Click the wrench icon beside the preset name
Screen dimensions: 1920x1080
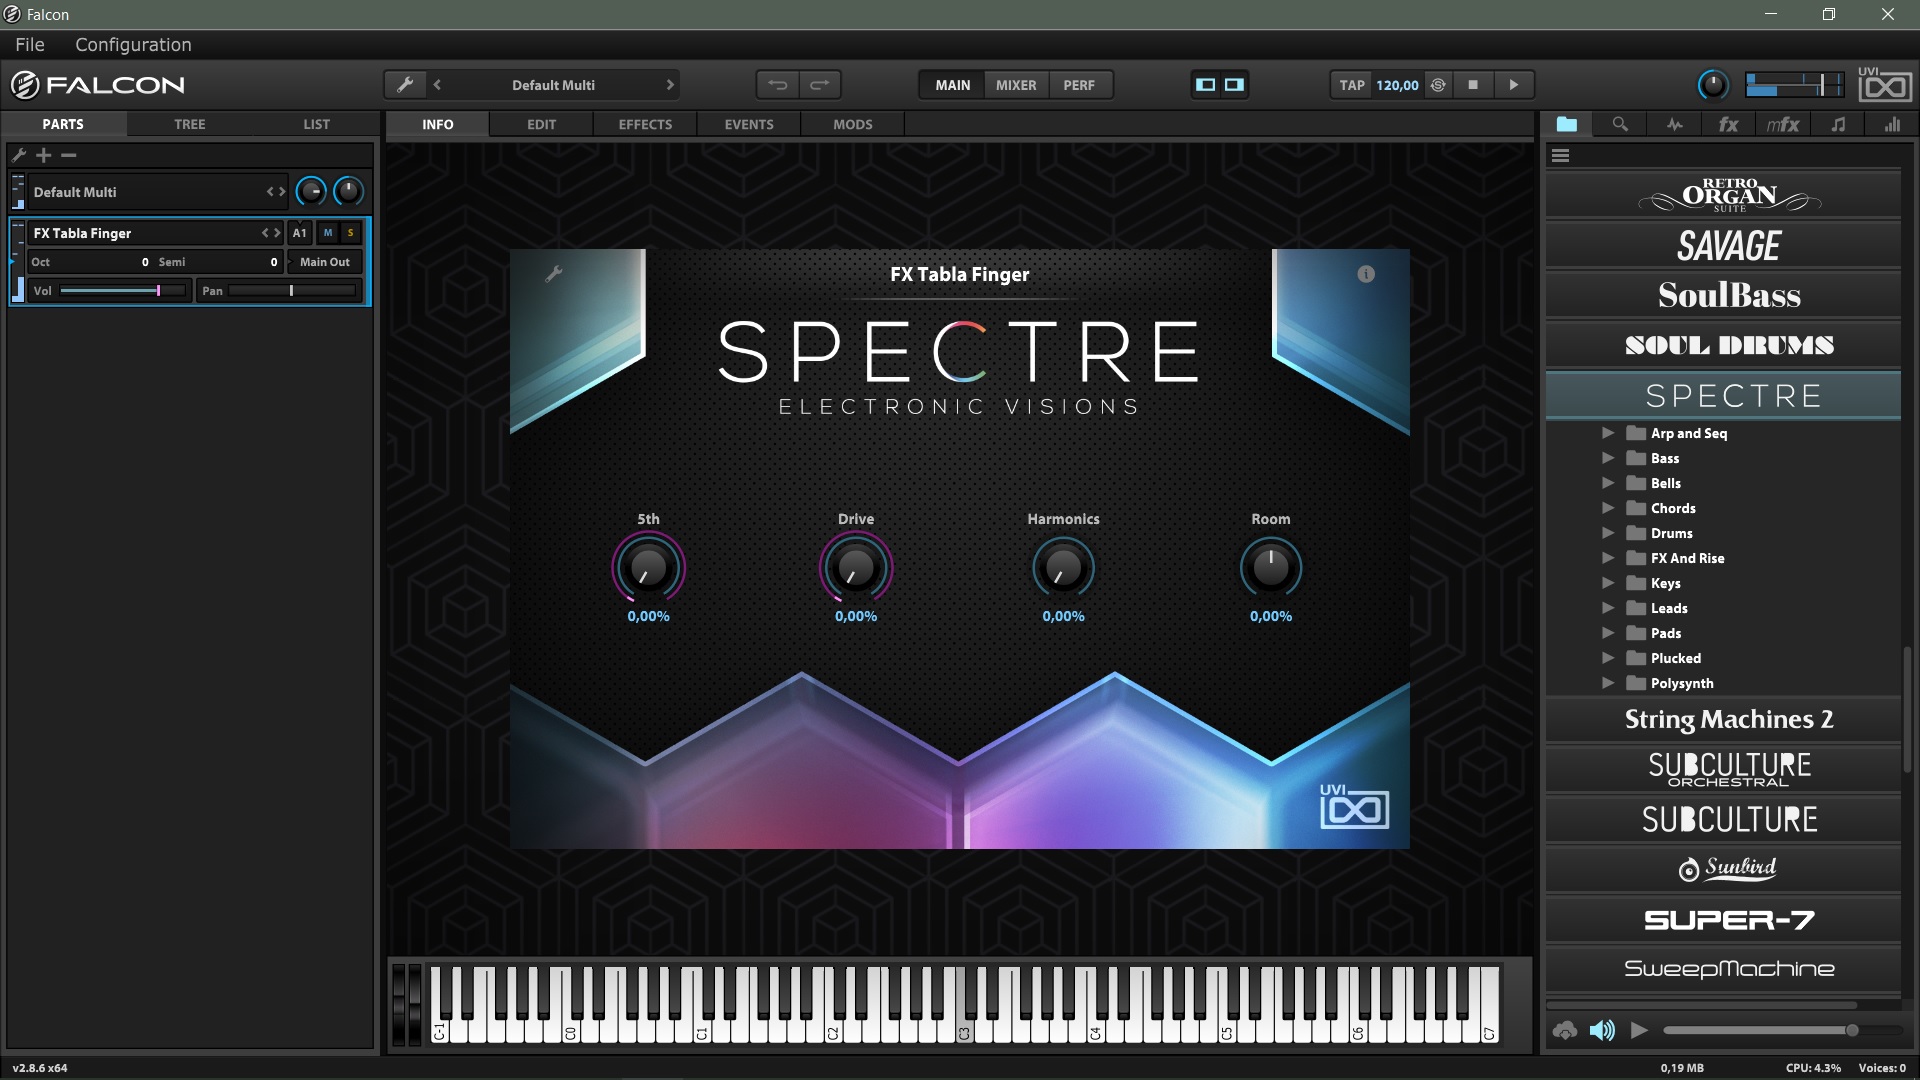click(405, 85)
